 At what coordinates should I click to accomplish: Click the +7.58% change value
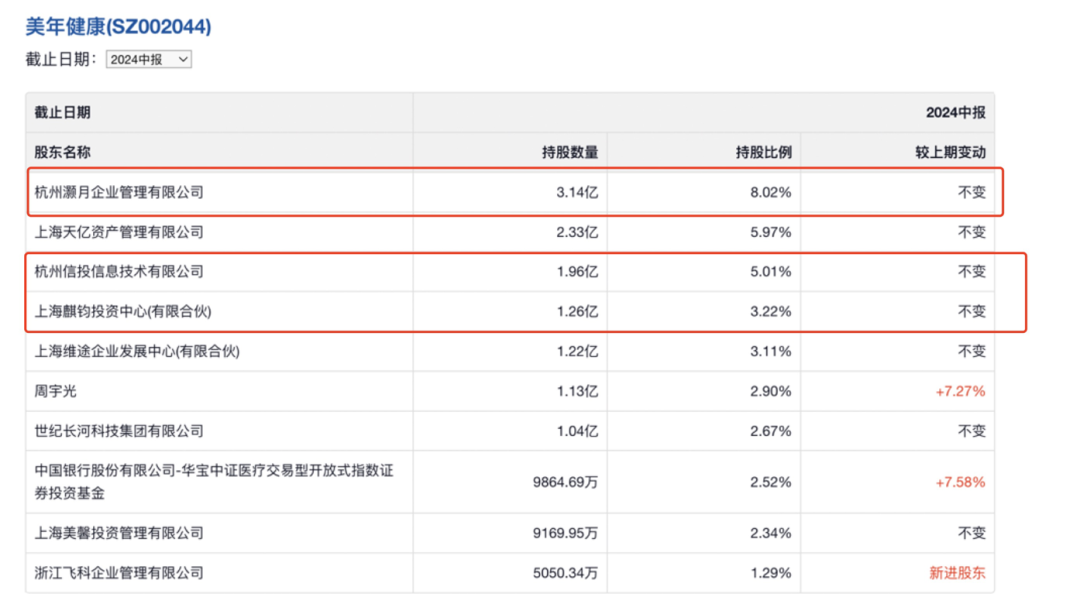[x=959, y=482]
